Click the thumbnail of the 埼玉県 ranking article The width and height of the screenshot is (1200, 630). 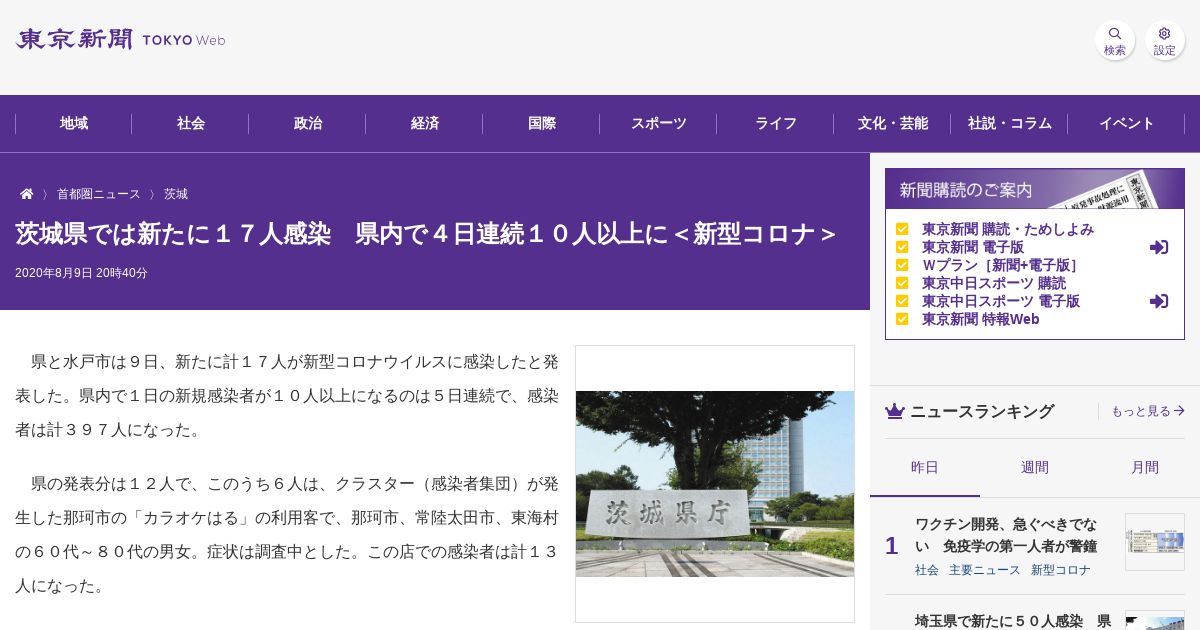[x=1155, y=621]
